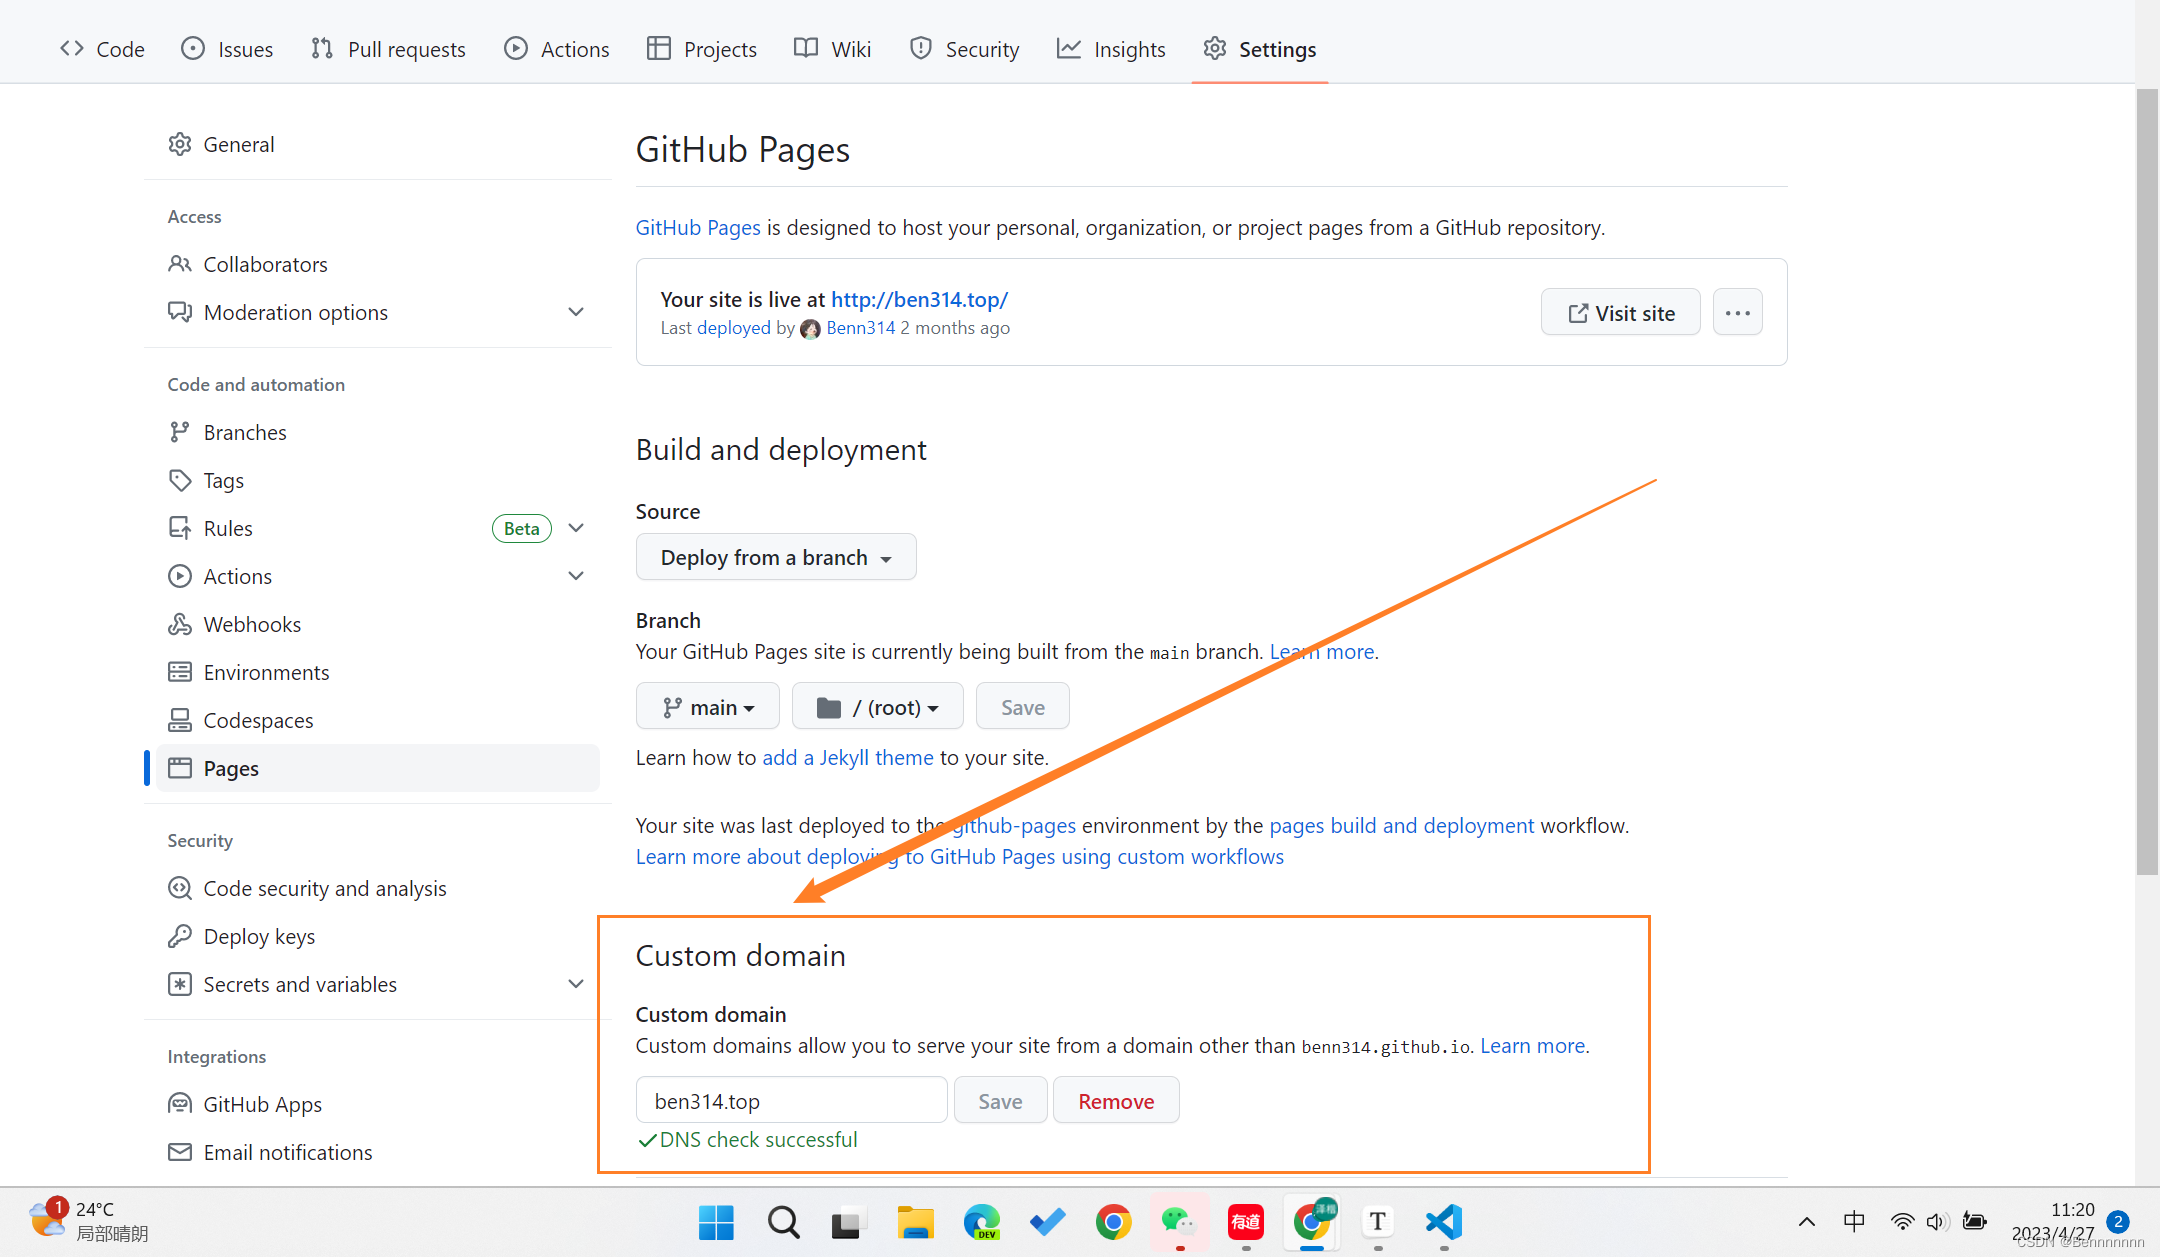Click the Visit site button
This screenshot has width=2160, height=1257.
tap(1621, 313)
